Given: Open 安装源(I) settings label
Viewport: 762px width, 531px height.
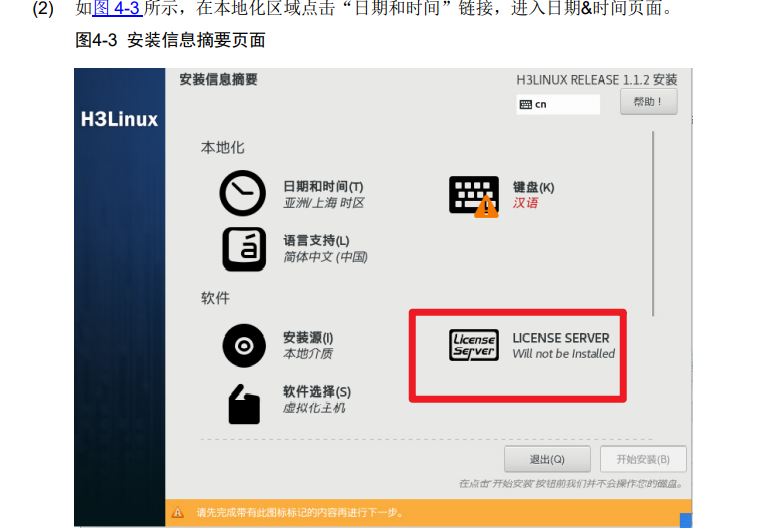Looking at the screenshot, I should (308, 337).
